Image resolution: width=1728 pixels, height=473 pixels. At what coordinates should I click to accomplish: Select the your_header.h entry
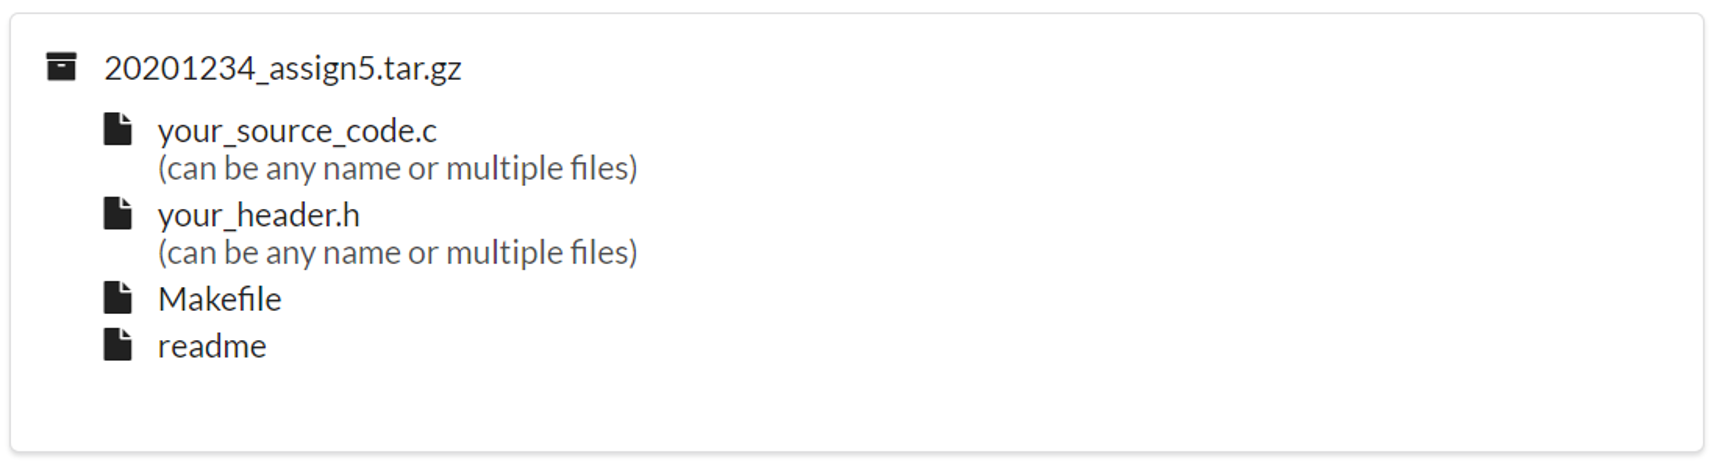(x=259, y=215)
